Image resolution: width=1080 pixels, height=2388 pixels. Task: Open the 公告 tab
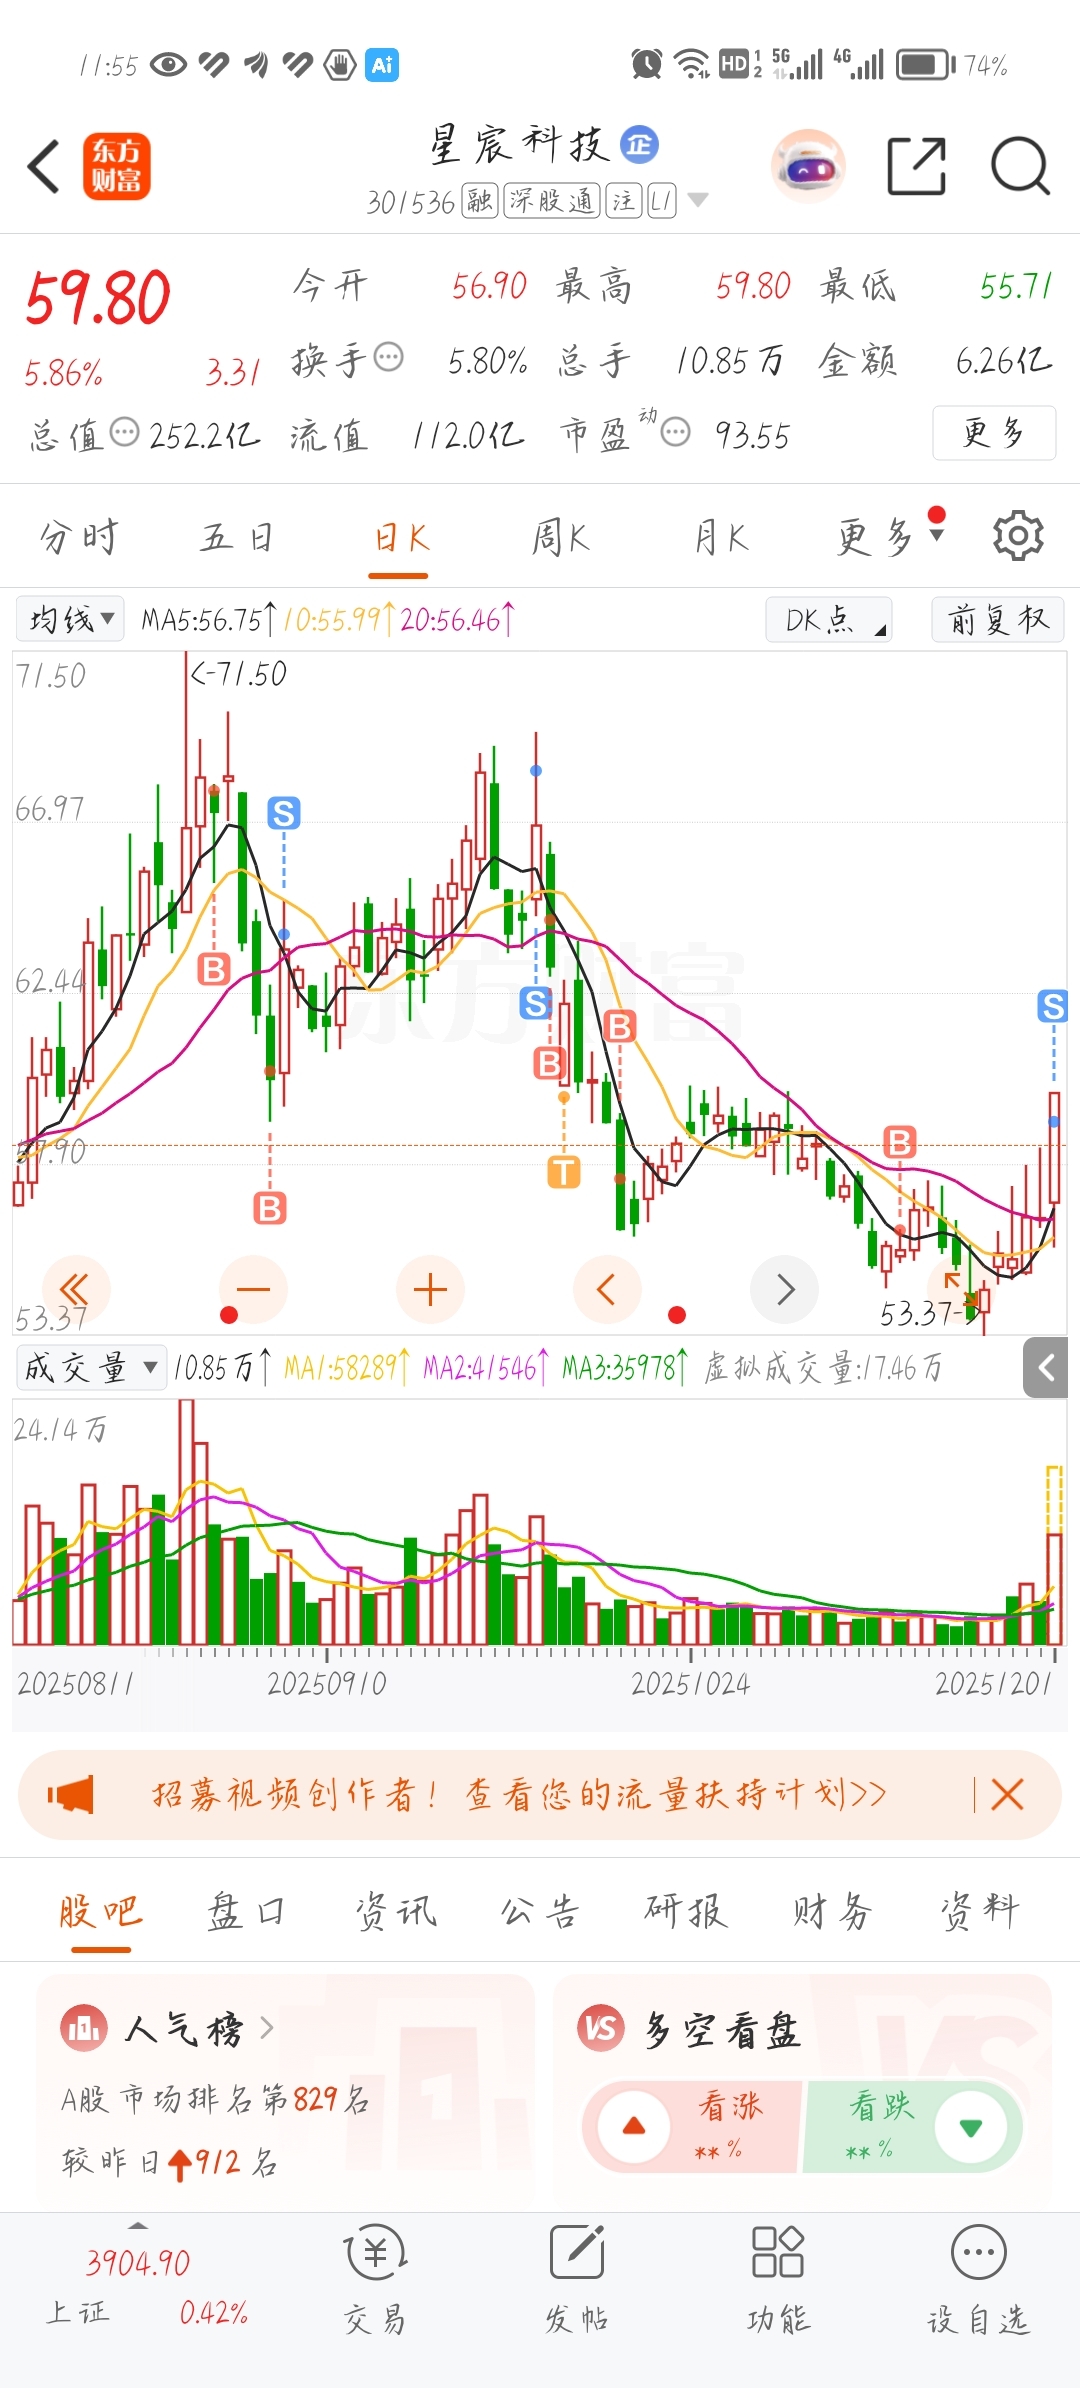point(540,1911)
